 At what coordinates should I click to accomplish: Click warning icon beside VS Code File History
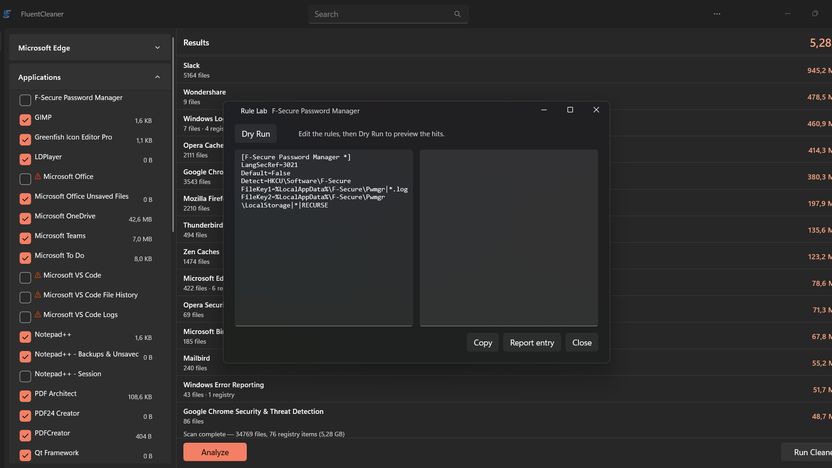[38, 294]
